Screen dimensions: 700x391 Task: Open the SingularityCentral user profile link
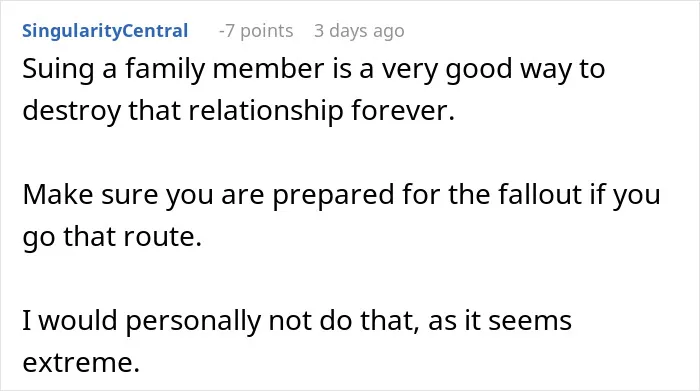[105, 31]
